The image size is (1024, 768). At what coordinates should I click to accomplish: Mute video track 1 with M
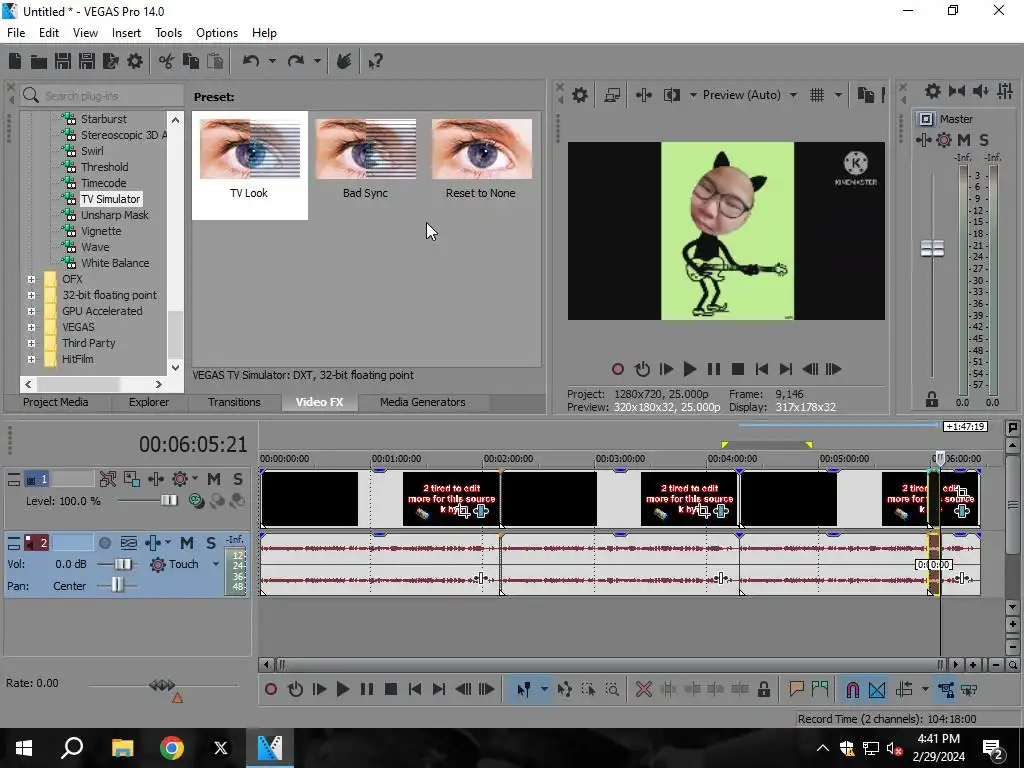pyautogui.click(x=214, y=479)
